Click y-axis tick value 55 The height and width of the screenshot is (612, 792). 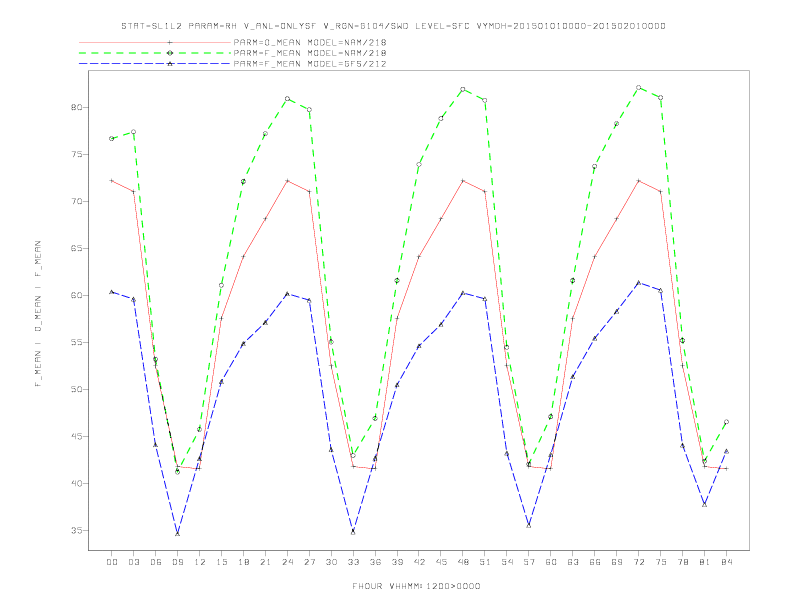[x=76, y=342]
